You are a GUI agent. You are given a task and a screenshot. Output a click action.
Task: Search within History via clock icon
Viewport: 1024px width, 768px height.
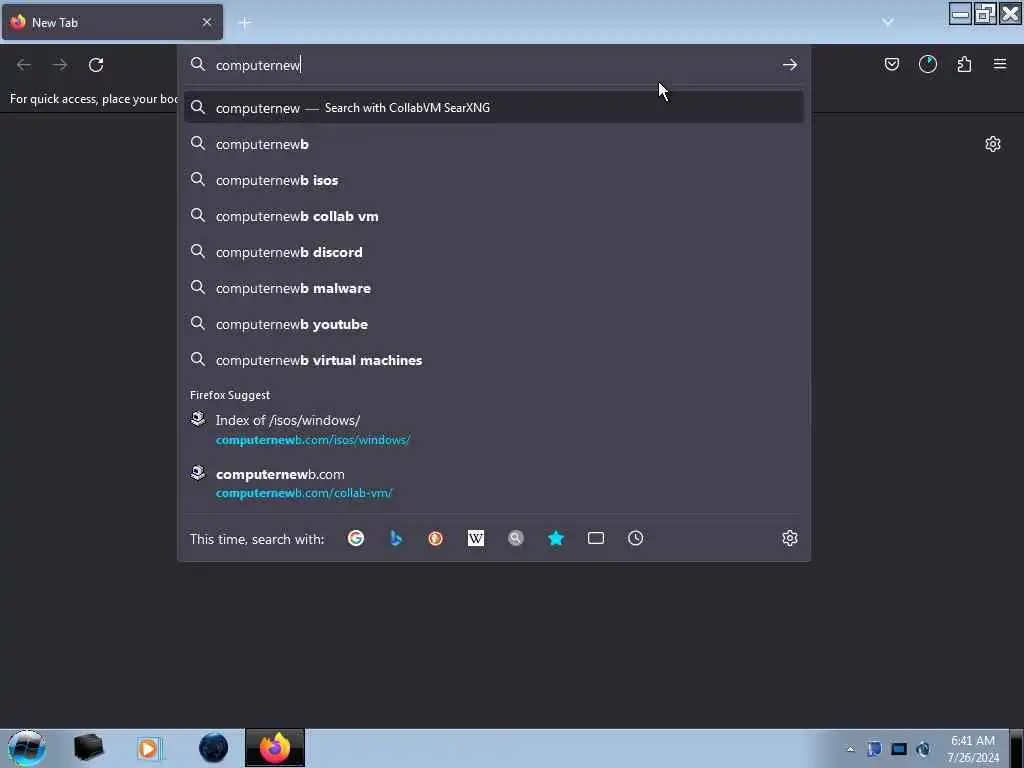click(635, 538)
